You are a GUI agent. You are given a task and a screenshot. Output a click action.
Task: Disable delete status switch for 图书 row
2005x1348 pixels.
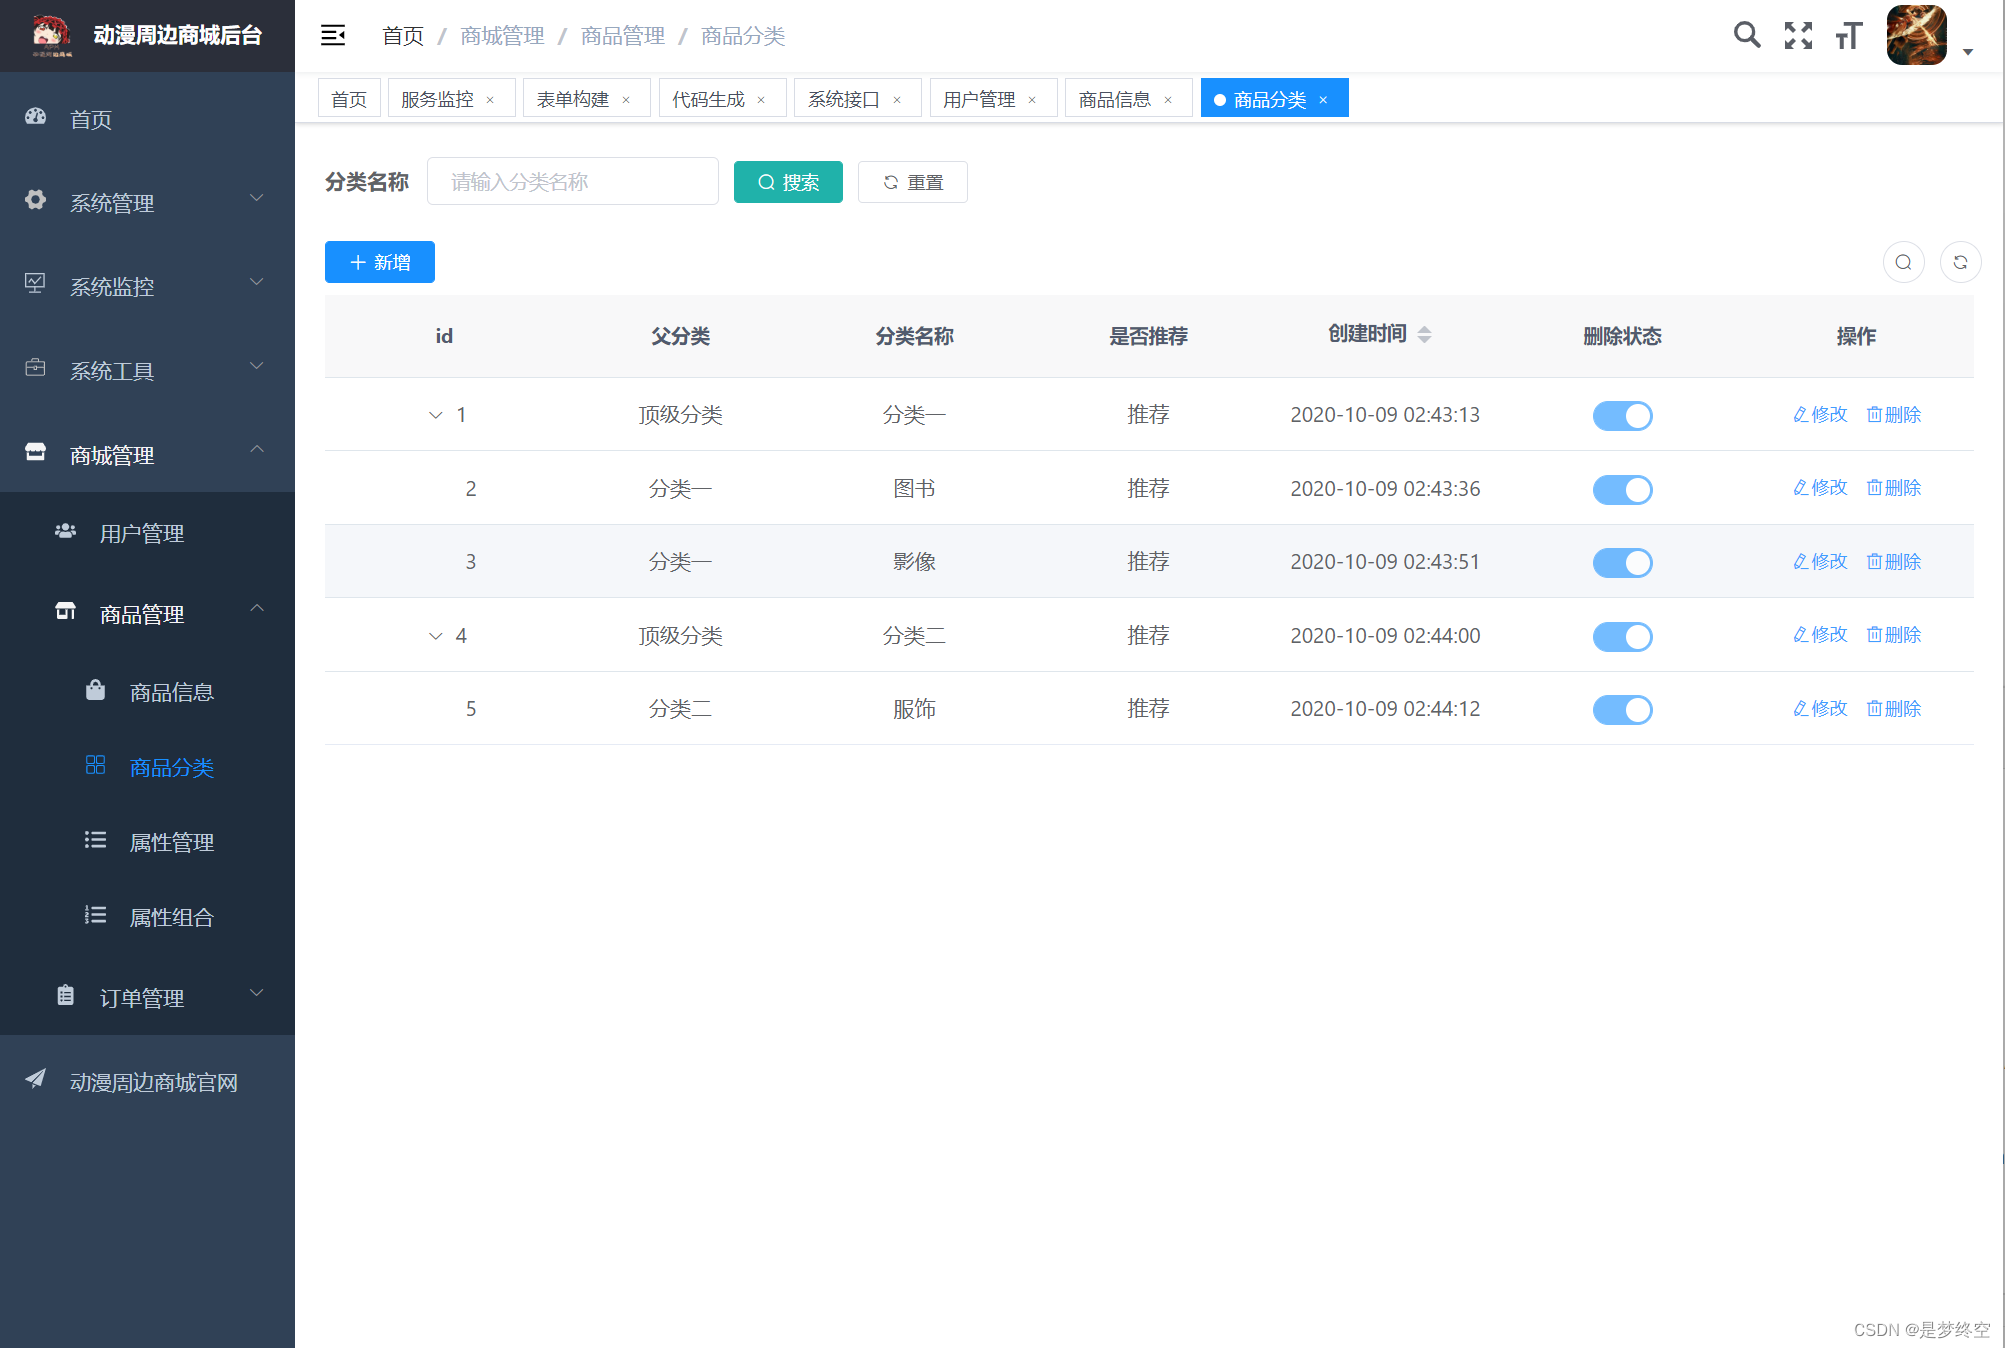point(1622,489)
